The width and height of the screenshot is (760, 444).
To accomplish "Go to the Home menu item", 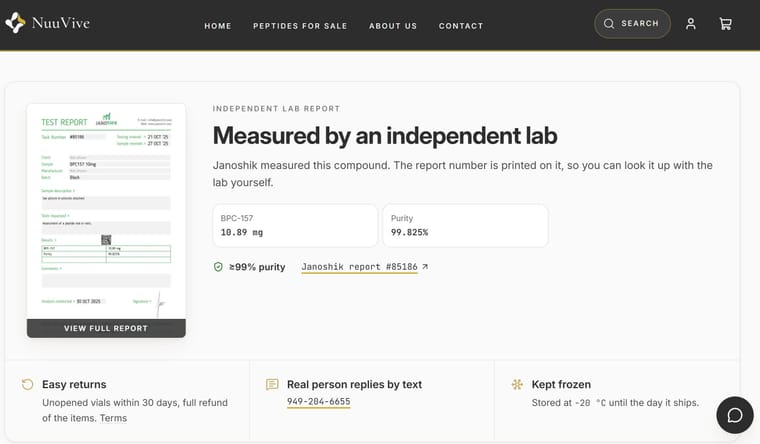I will tap(218, 26).
